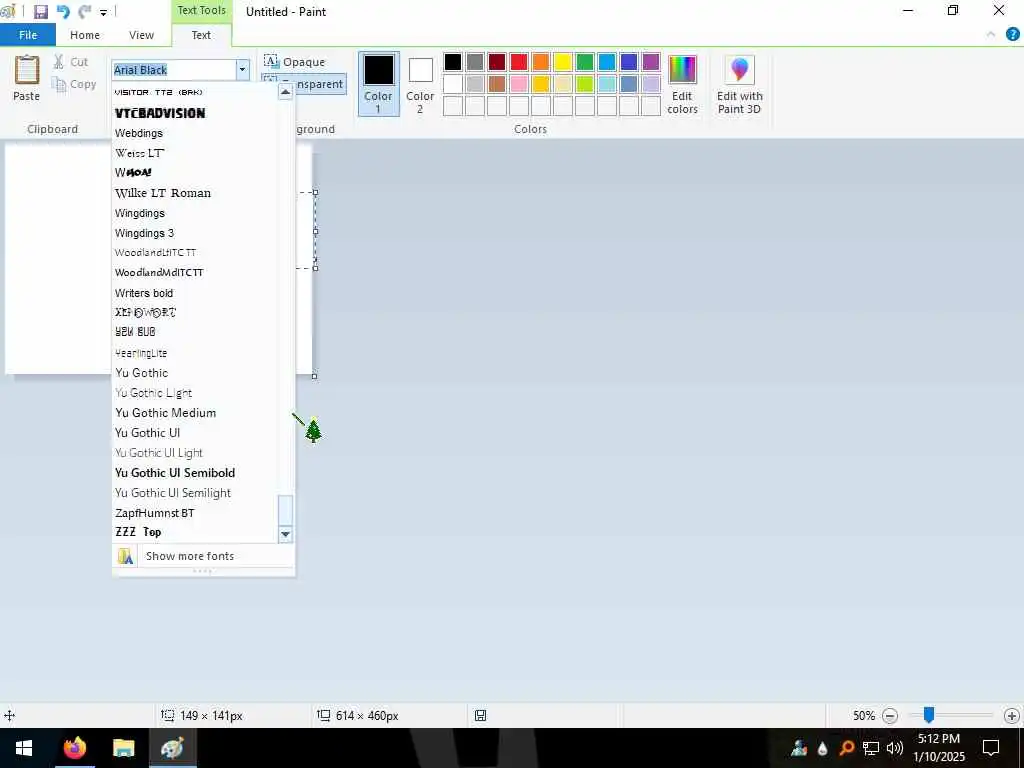This screenshot has width=1024, height=768.
Task: Zoom out with the minus button
Action: click(x=889, y=716)
